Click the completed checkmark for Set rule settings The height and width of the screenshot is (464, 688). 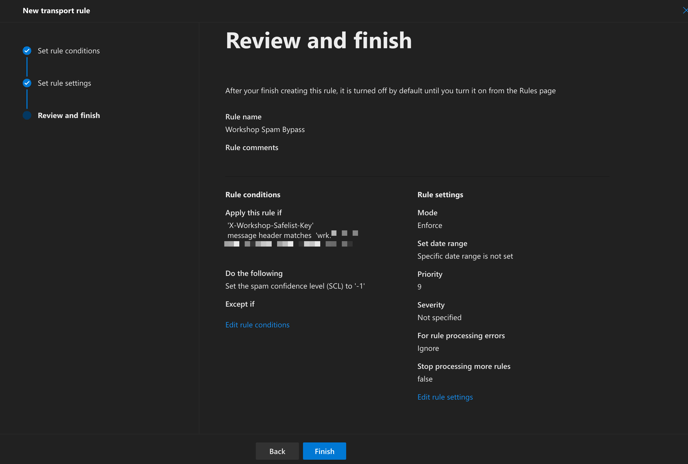coord(27,83)
